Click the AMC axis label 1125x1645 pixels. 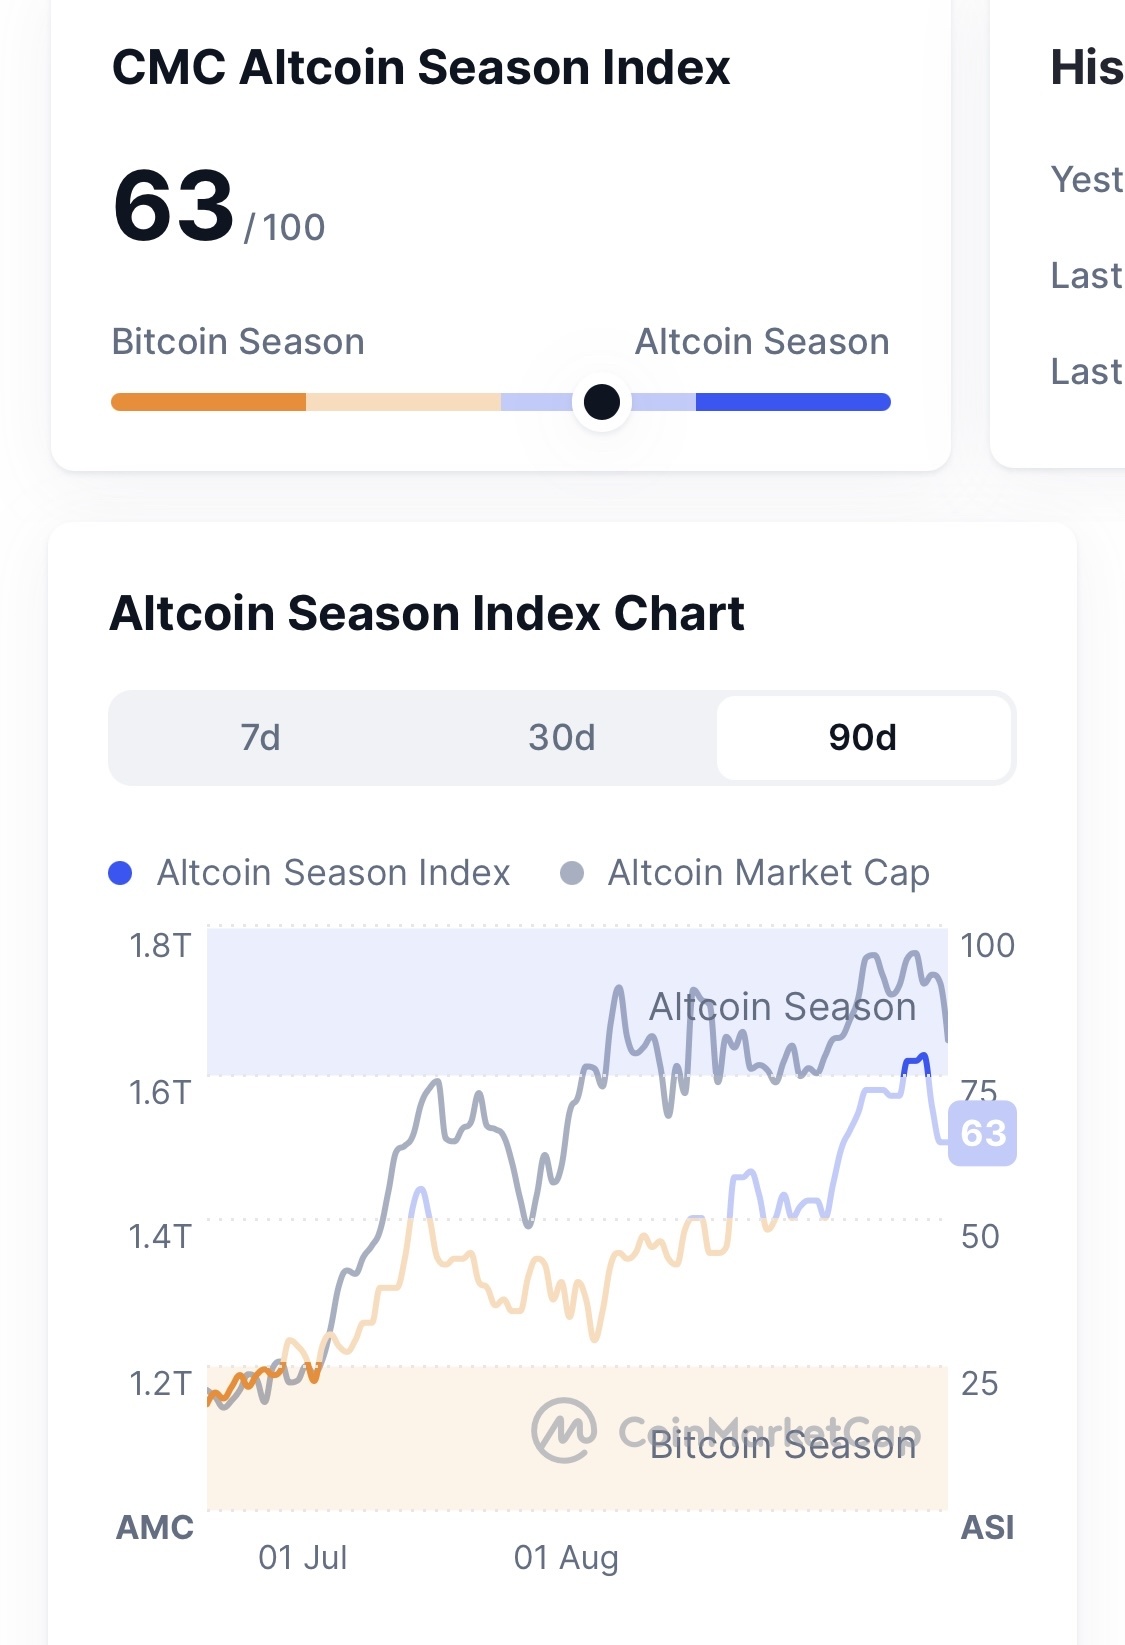coord(155,1528)
